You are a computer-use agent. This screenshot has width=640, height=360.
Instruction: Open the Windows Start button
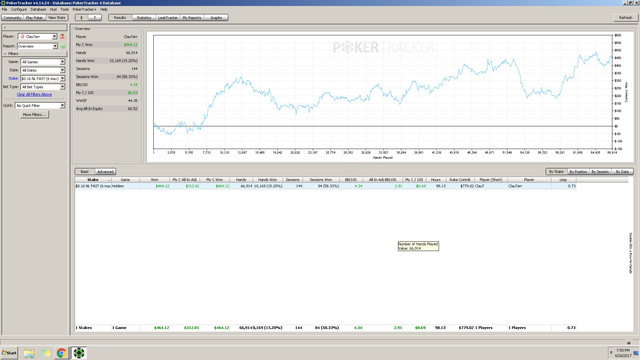(9, 353)
